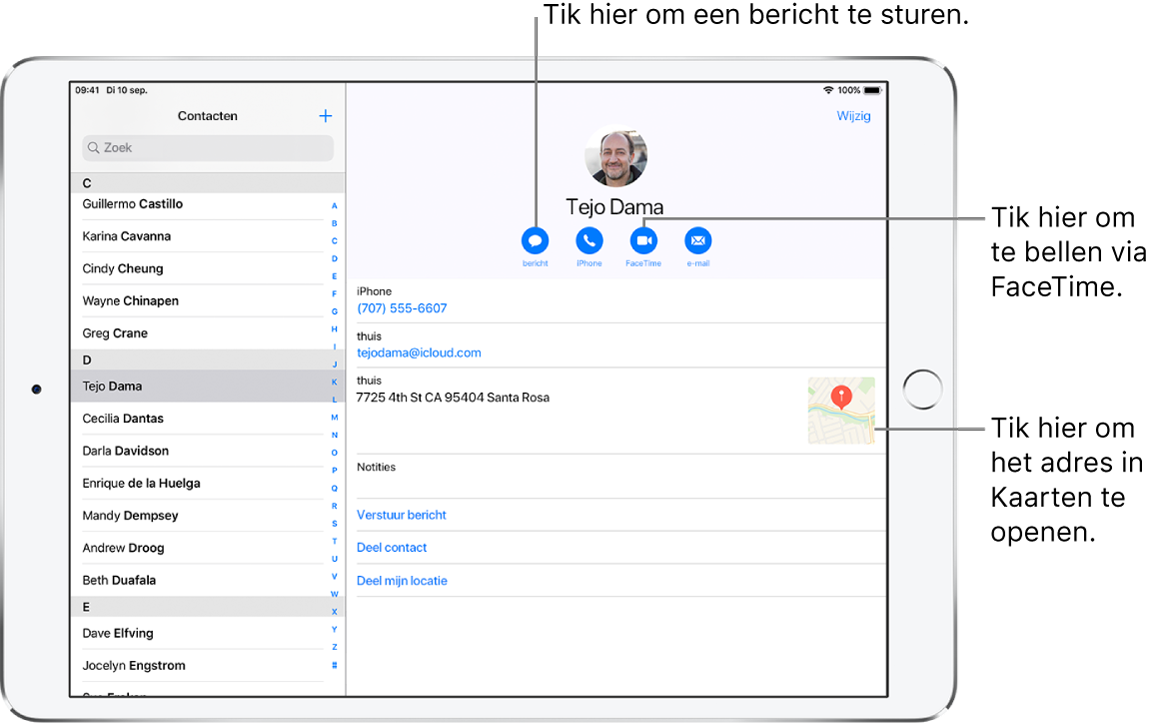Open the address map thumbnail
The image size is (1154, 724).
(x=841, y=411)
